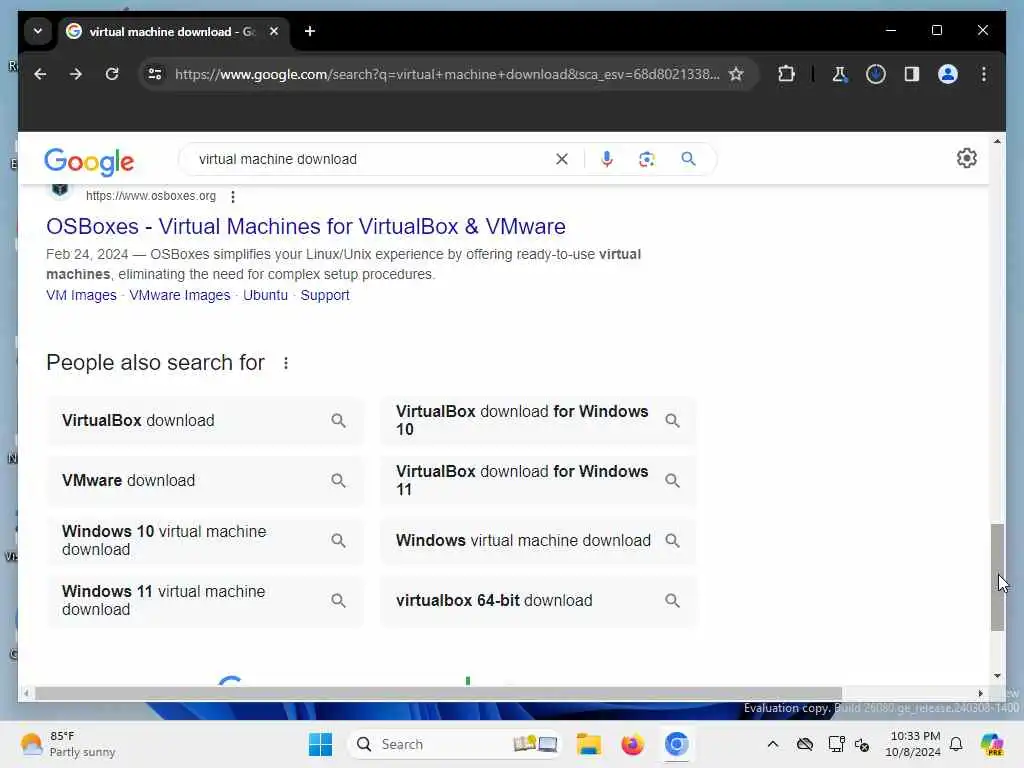Open a new browser tab
1024x768 pixels.
[310, 31]
